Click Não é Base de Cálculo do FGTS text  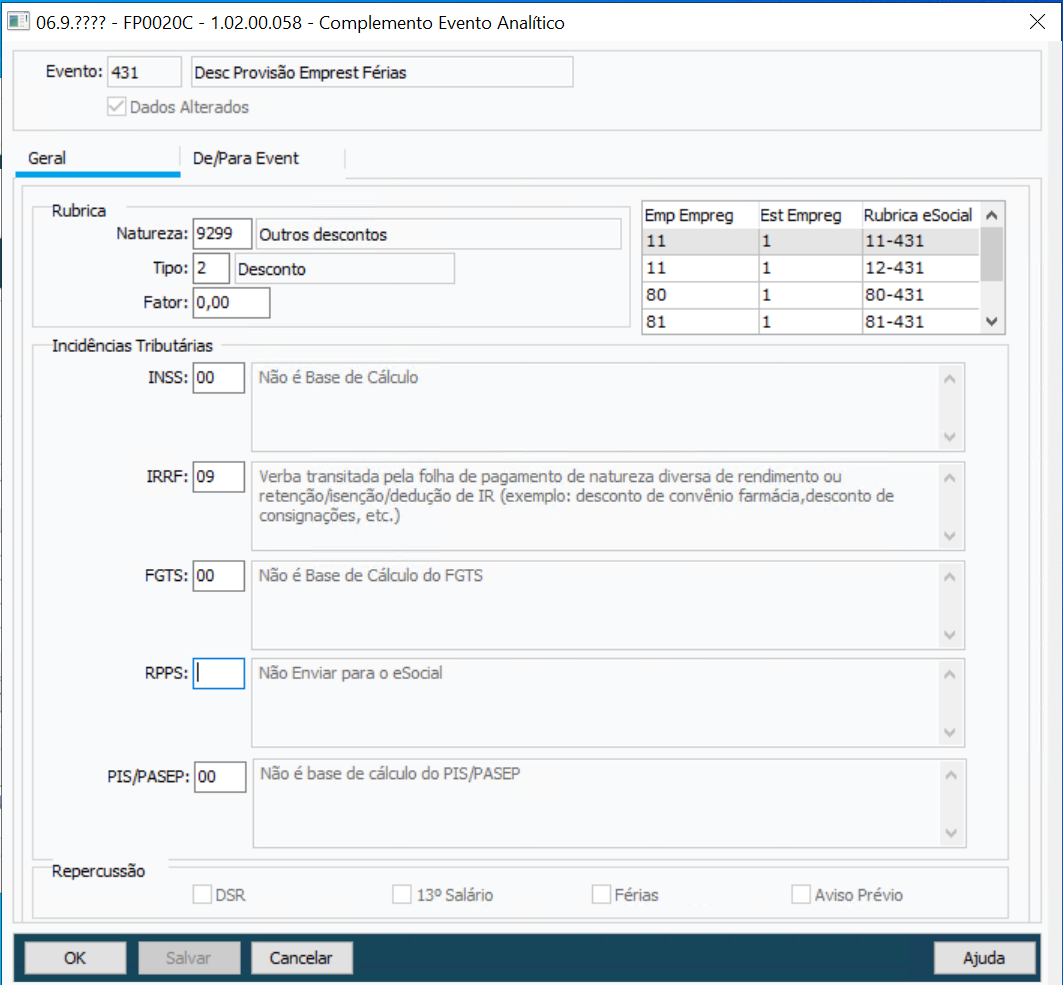click(x=371, y=576)
